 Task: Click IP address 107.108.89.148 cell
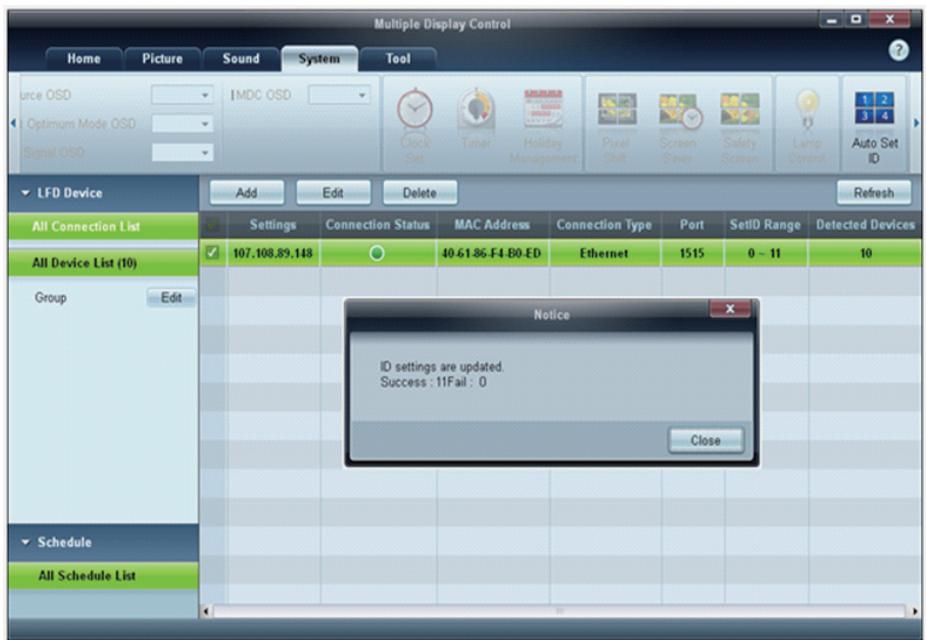(x=273, y=253)
